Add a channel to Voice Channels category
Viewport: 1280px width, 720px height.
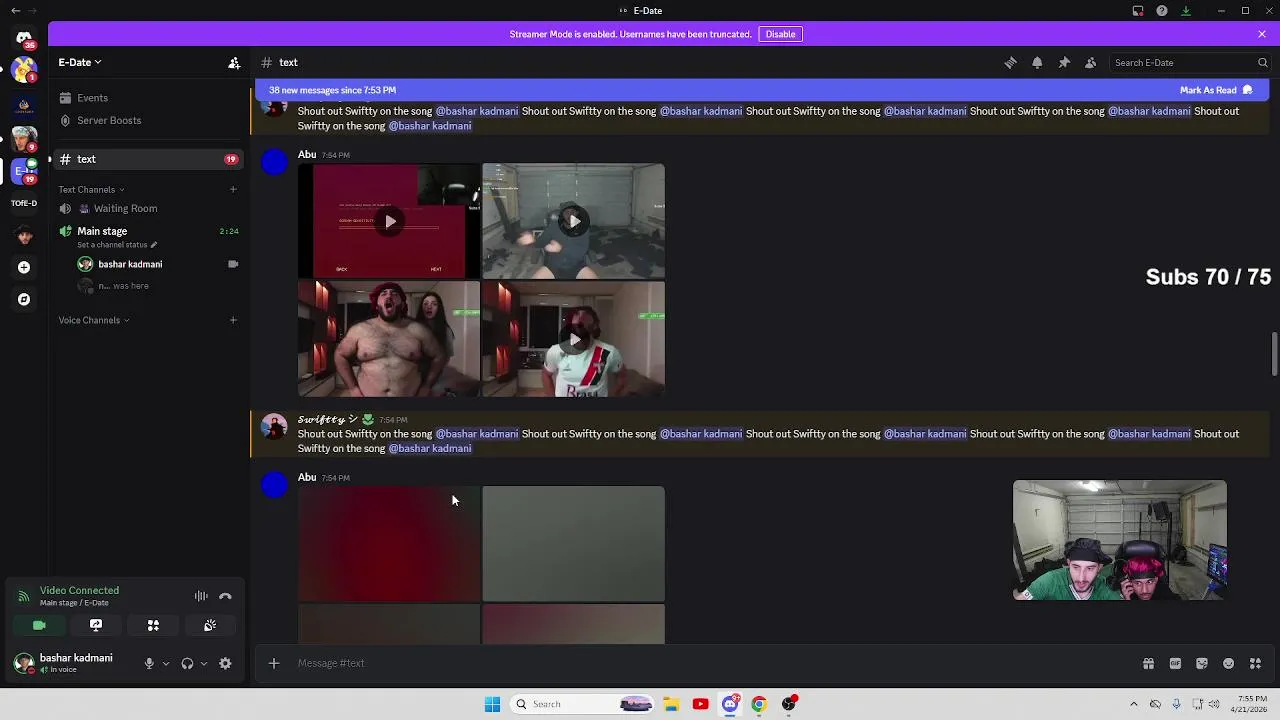pos(233,320)
